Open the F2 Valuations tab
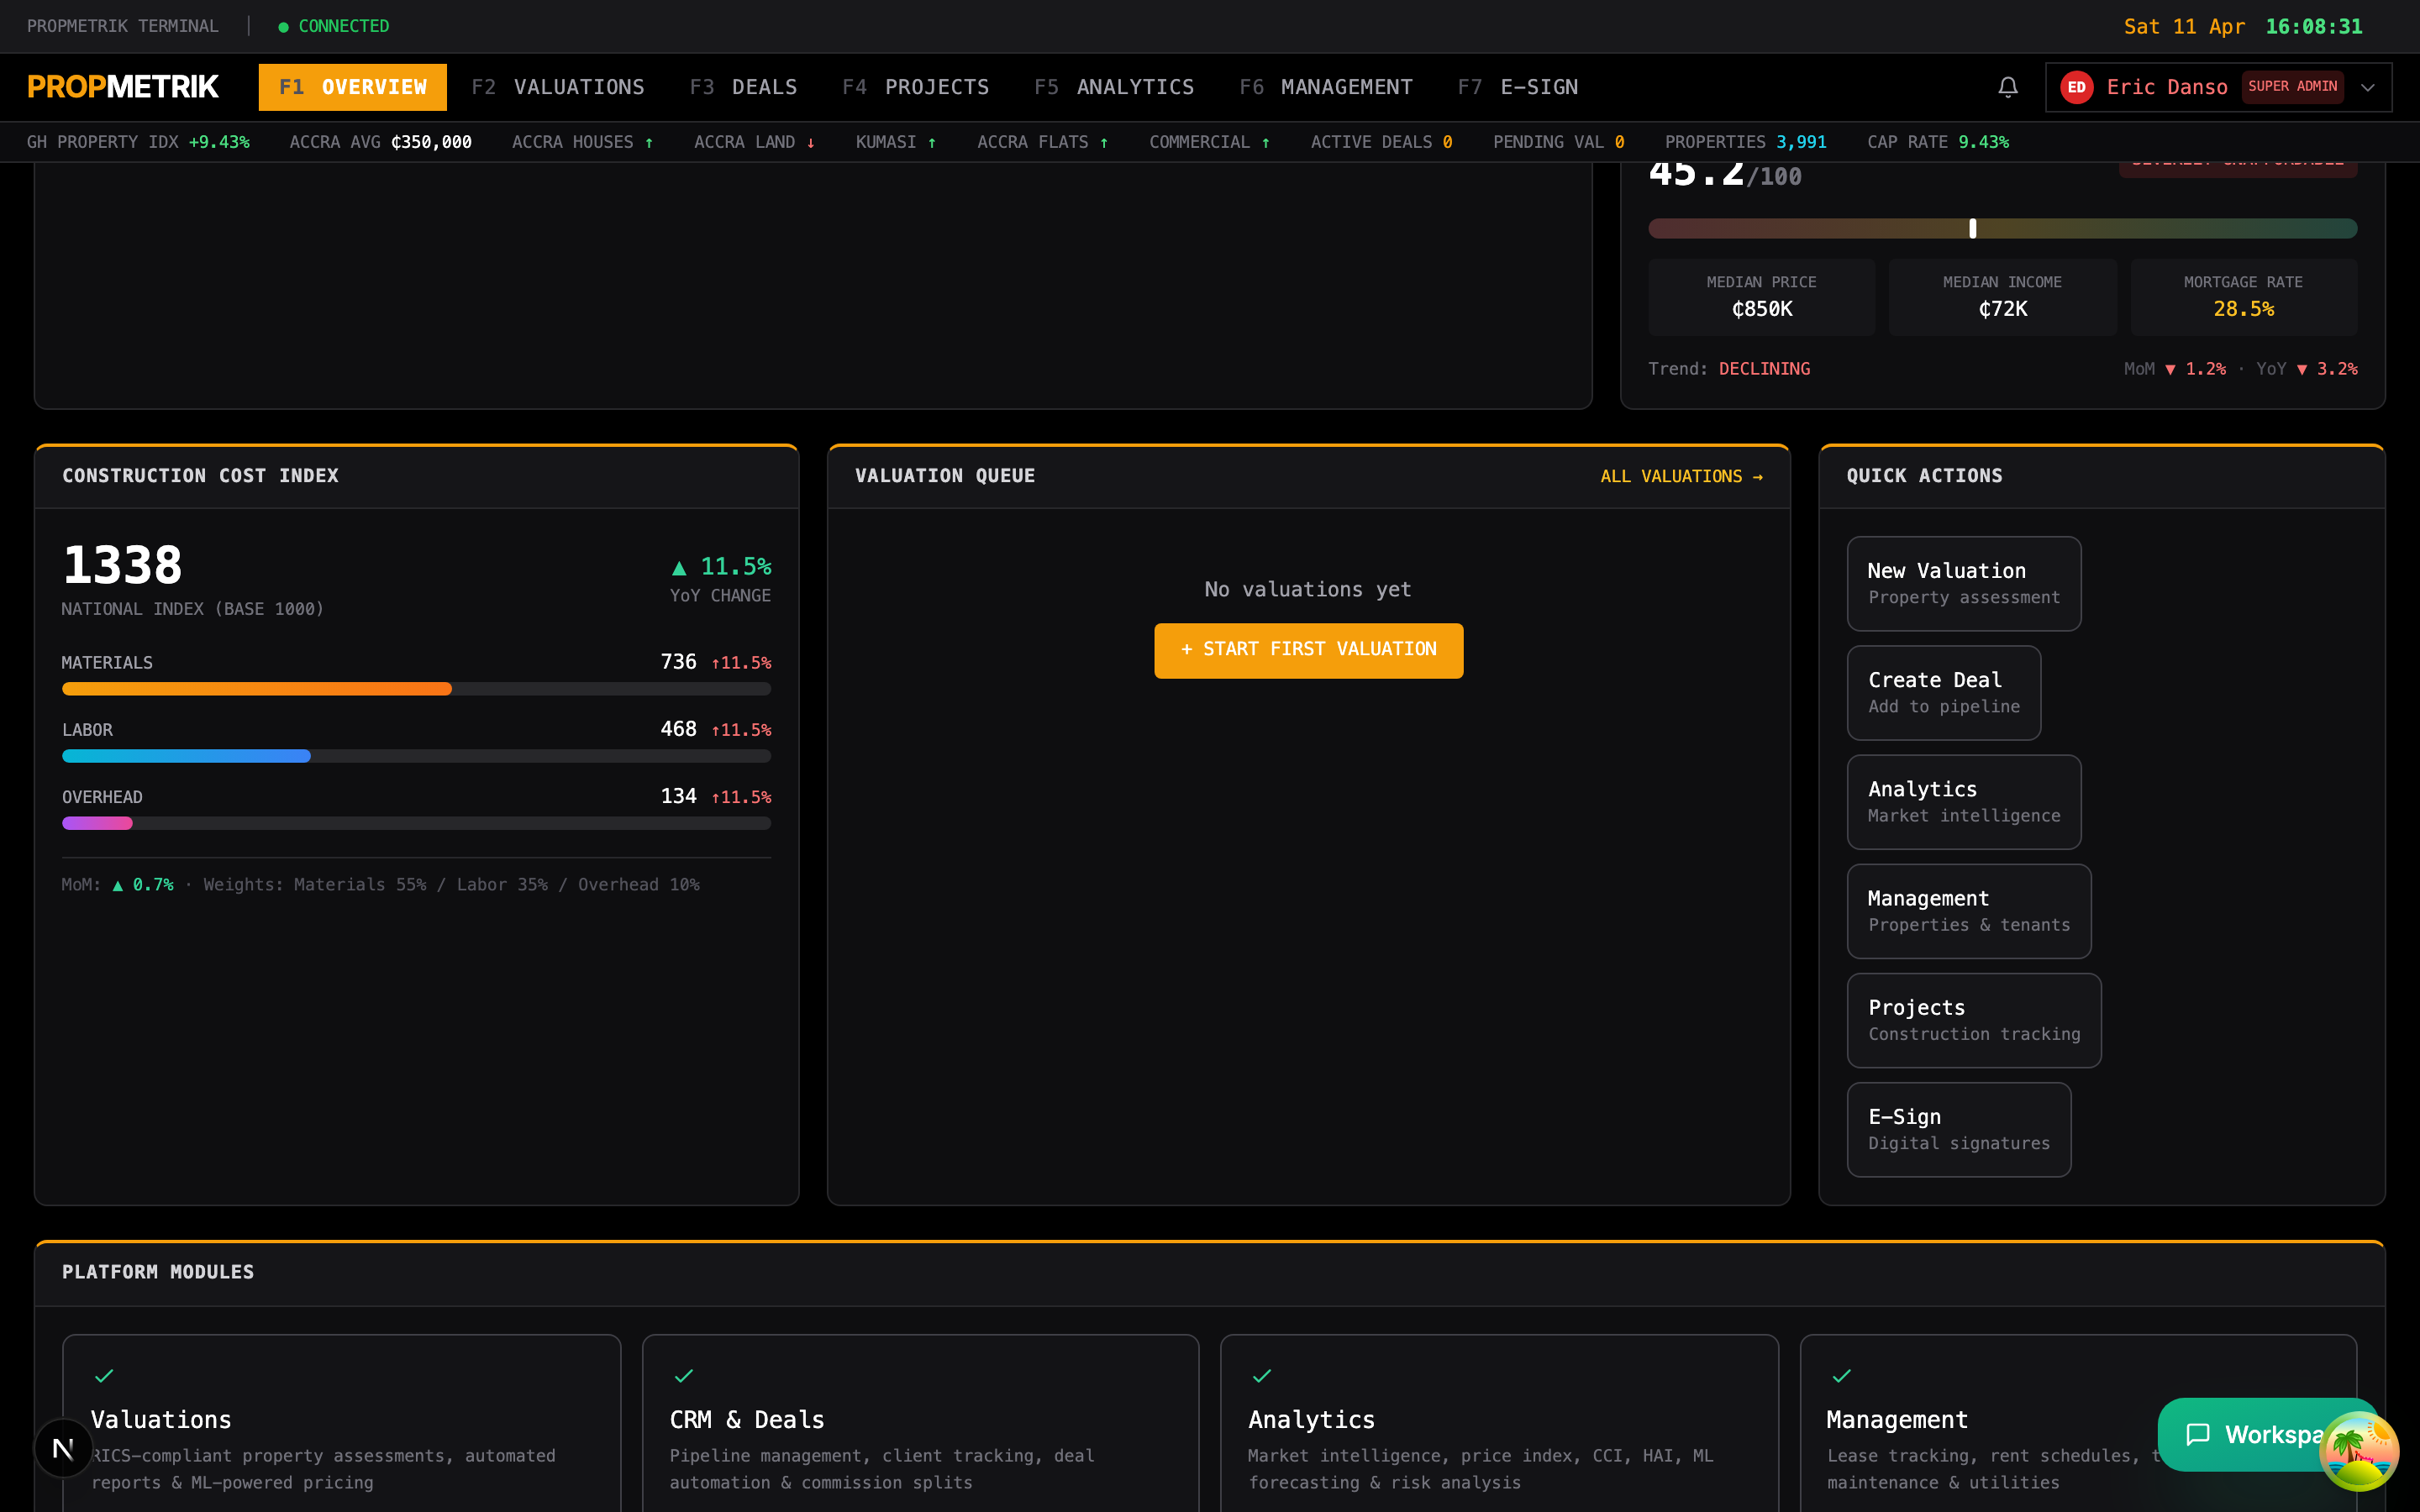This screenshot has height=1512, width=2420. pos(557,87)
